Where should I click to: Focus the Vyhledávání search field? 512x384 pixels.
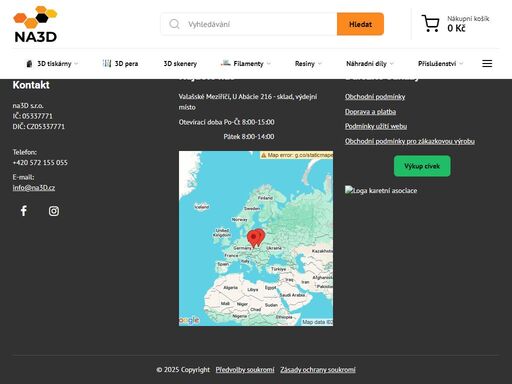pyautogui.click(x=249, y=24)
